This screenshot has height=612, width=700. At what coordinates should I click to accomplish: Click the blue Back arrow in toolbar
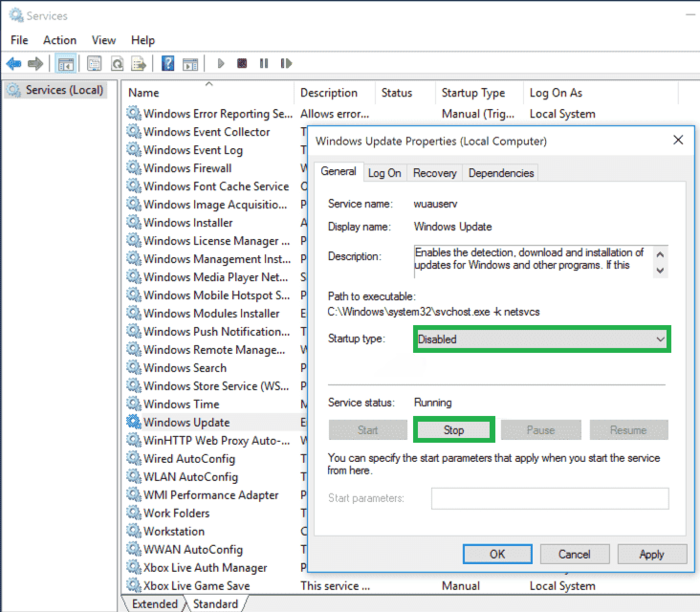14,64
